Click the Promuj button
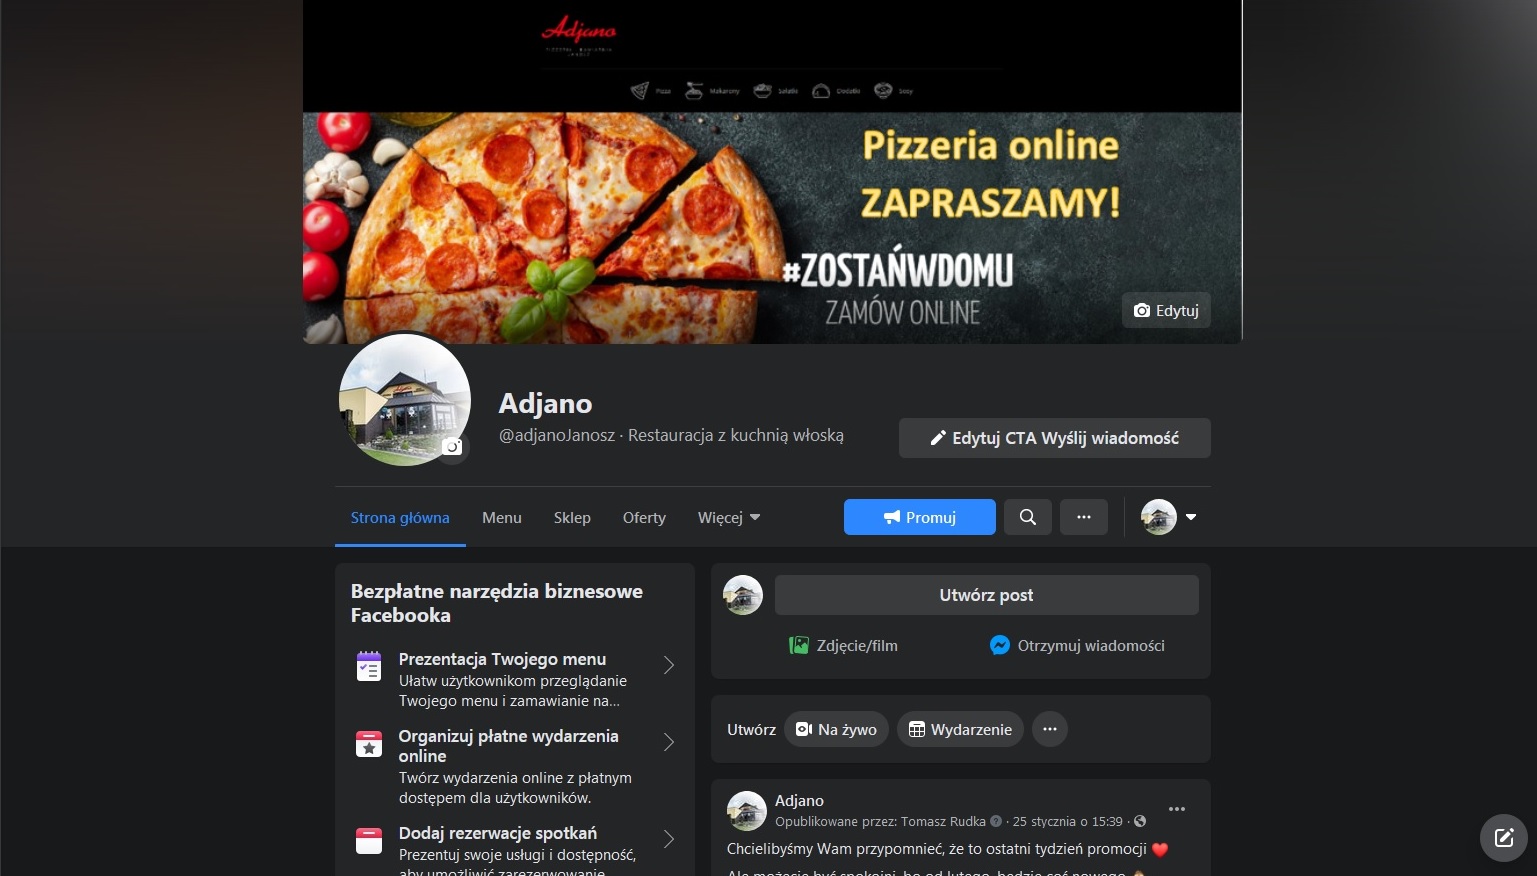The image size is (1537, 876). coord(920,517)
